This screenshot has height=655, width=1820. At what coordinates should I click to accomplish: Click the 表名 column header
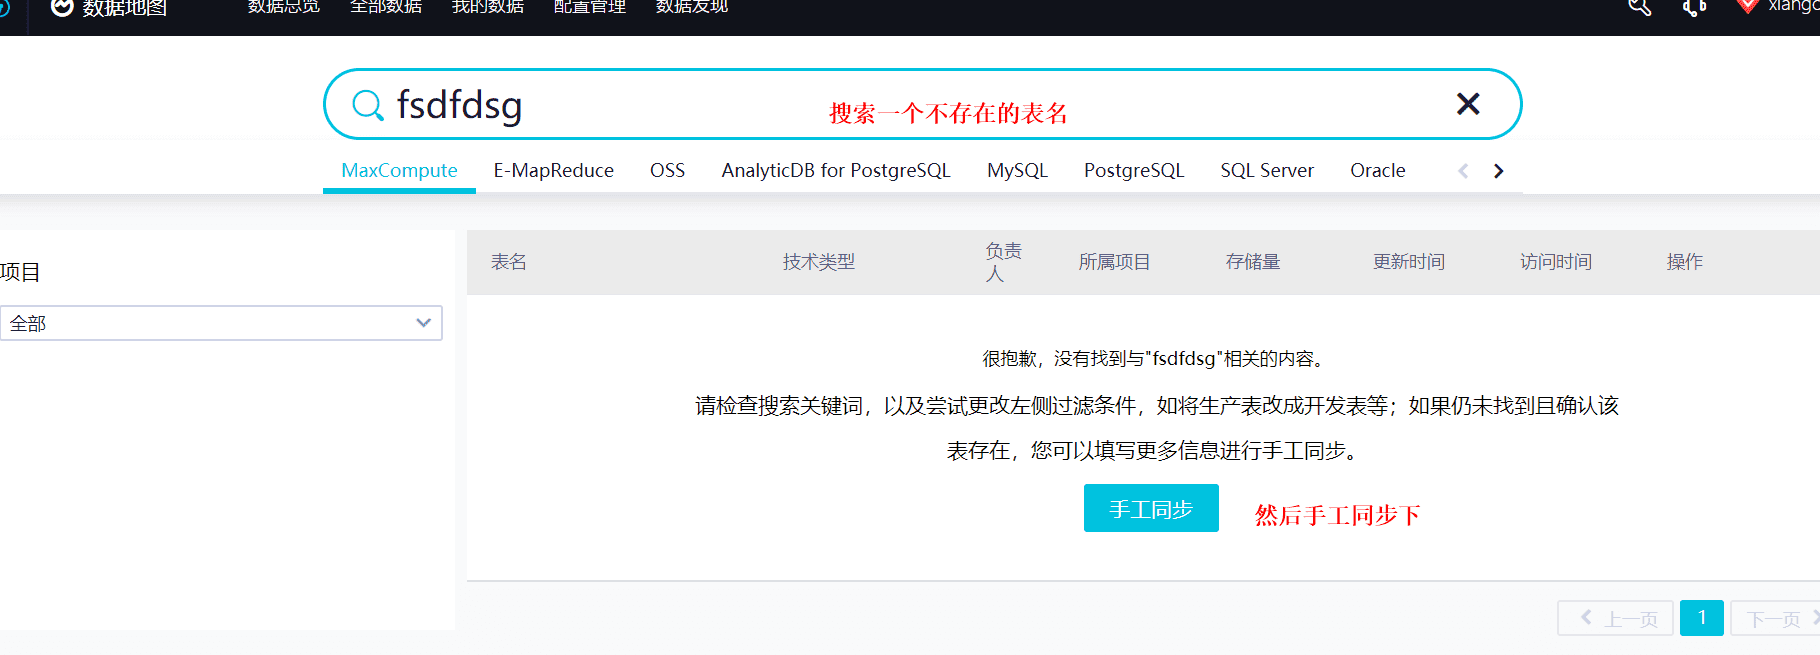(509, 262)
